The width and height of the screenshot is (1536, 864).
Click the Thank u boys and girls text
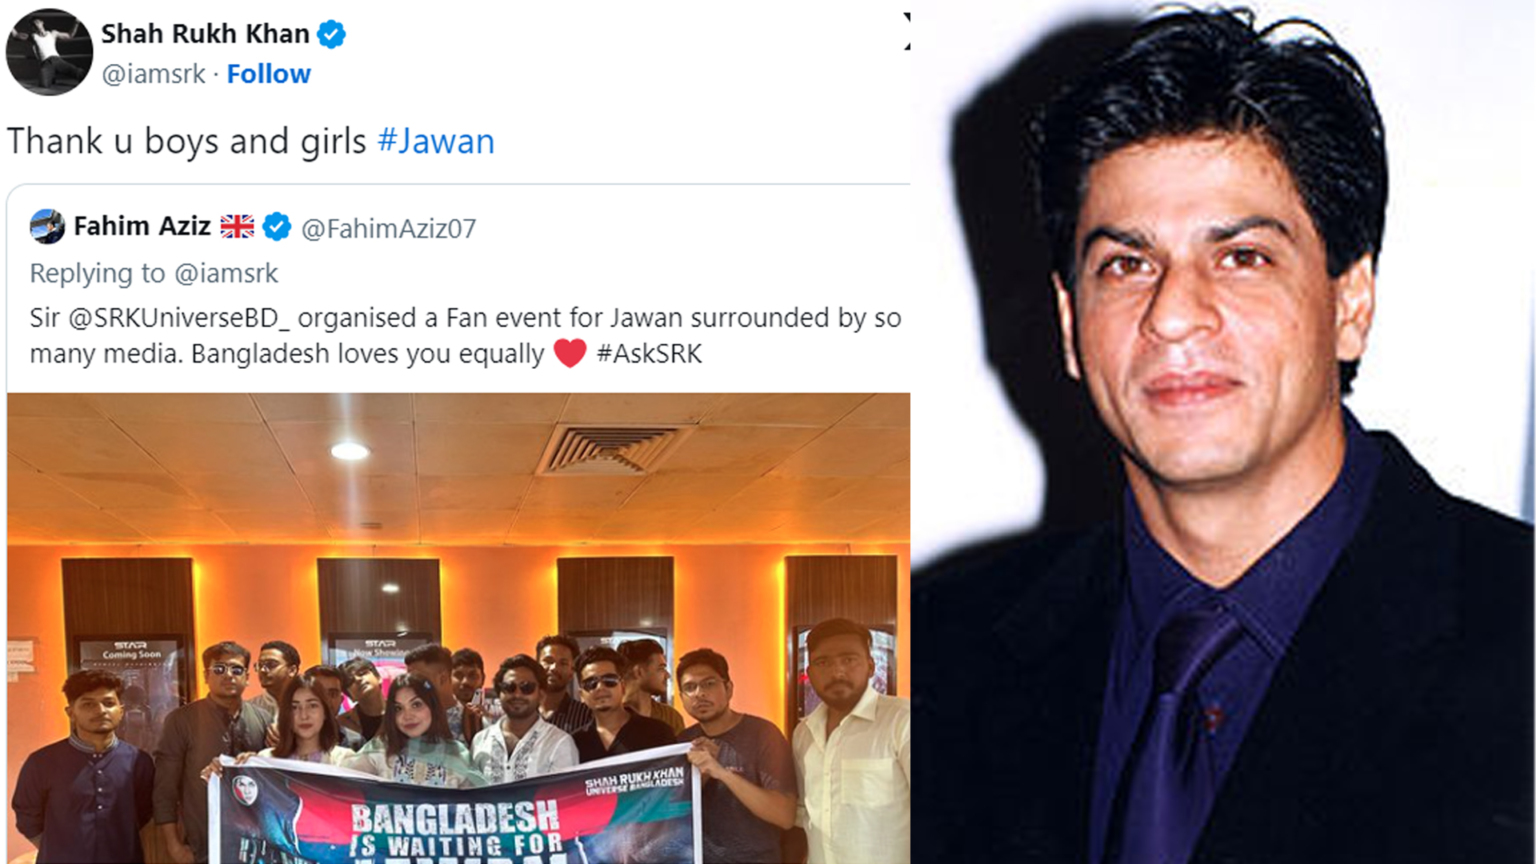point(187,141)
